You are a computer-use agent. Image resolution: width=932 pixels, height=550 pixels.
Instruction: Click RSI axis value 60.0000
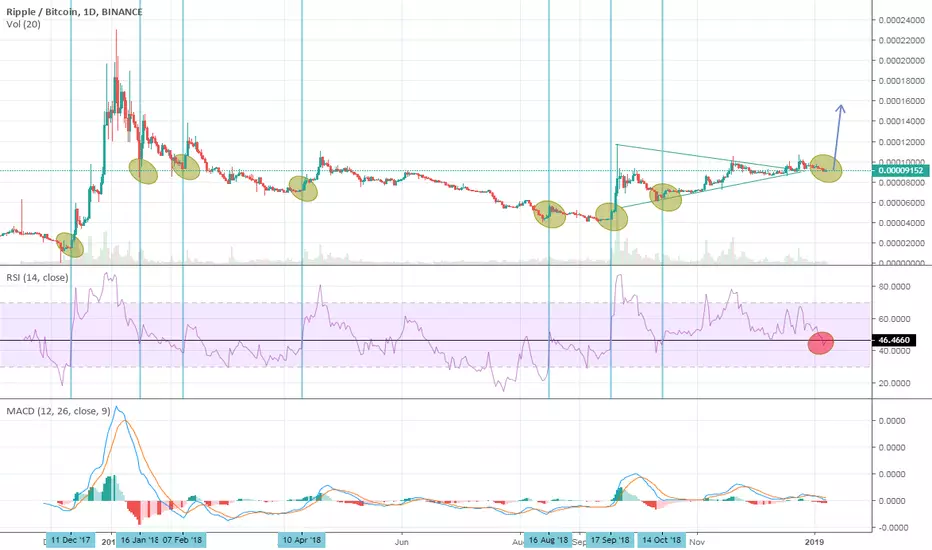895,319
